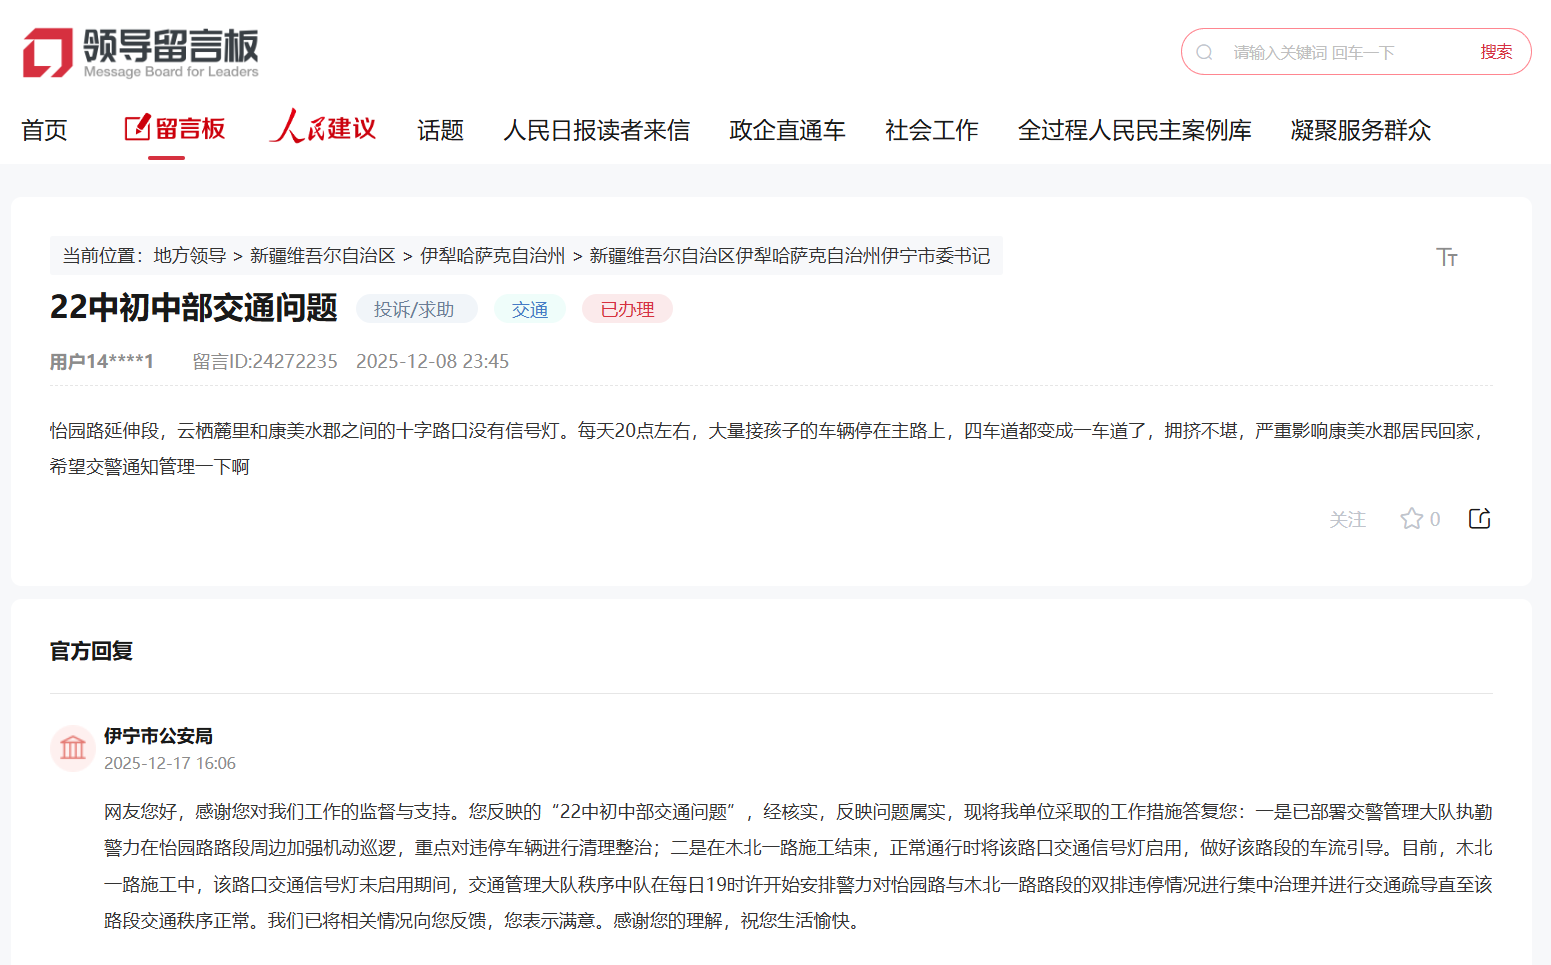
Task: Open the 话题 navigation item
Action: [440, 130]
